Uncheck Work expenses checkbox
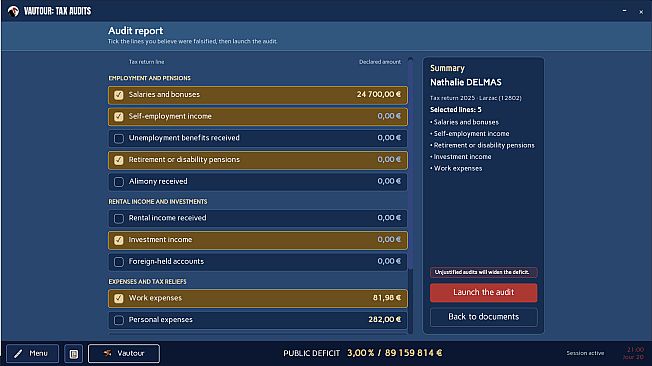The width and height of the screenshot is (652, 366). coord(119,298)
